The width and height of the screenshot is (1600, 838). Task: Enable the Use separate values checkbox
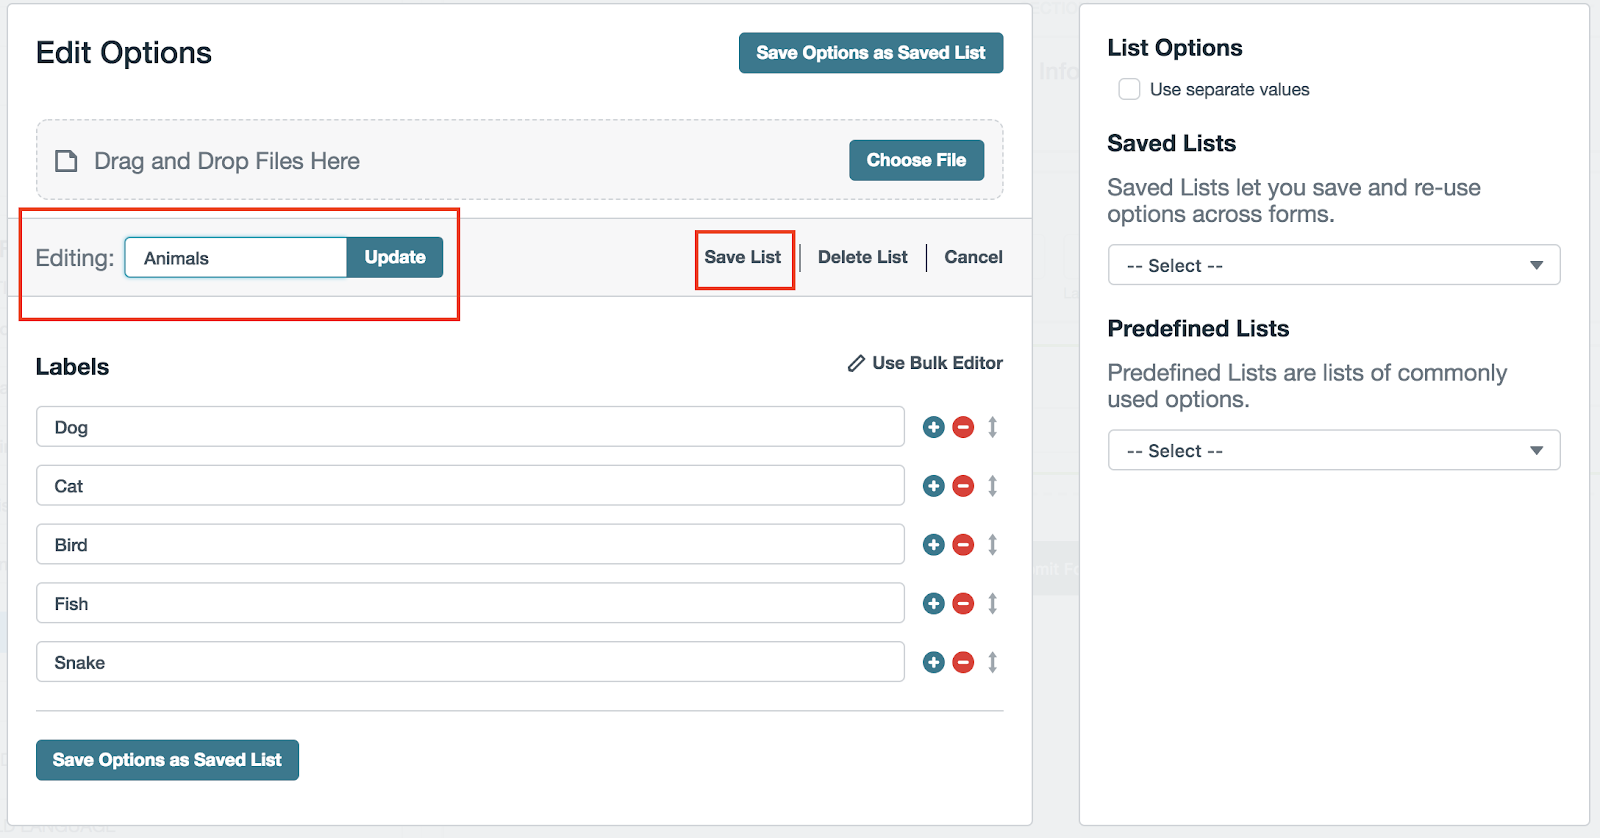(1129, 89)
